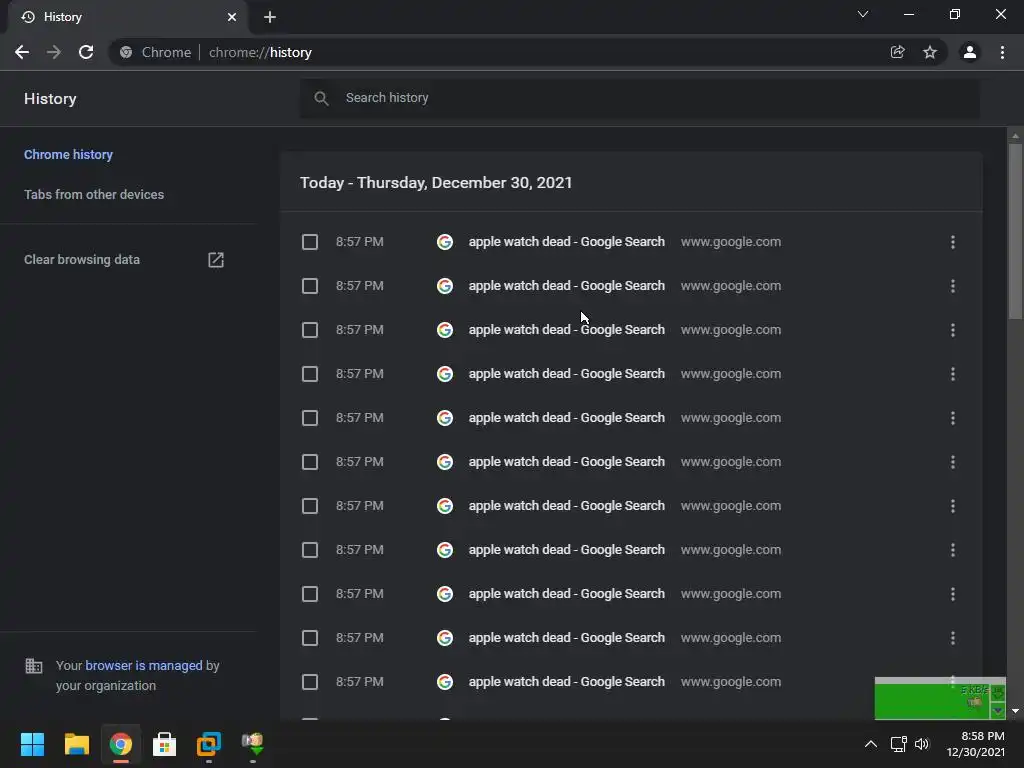Image resolution: width=1024 pixels, height=768 pixels.
Task: Go back using the browser back arrow
Action: 22,52
